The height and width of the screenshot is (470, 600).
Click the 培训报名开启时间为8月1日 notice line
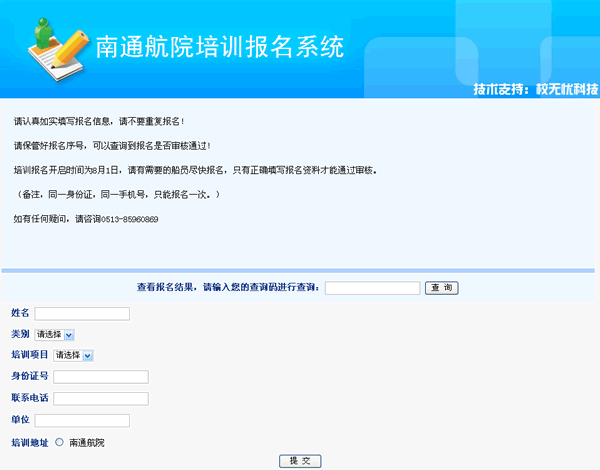tap(196, 170)
